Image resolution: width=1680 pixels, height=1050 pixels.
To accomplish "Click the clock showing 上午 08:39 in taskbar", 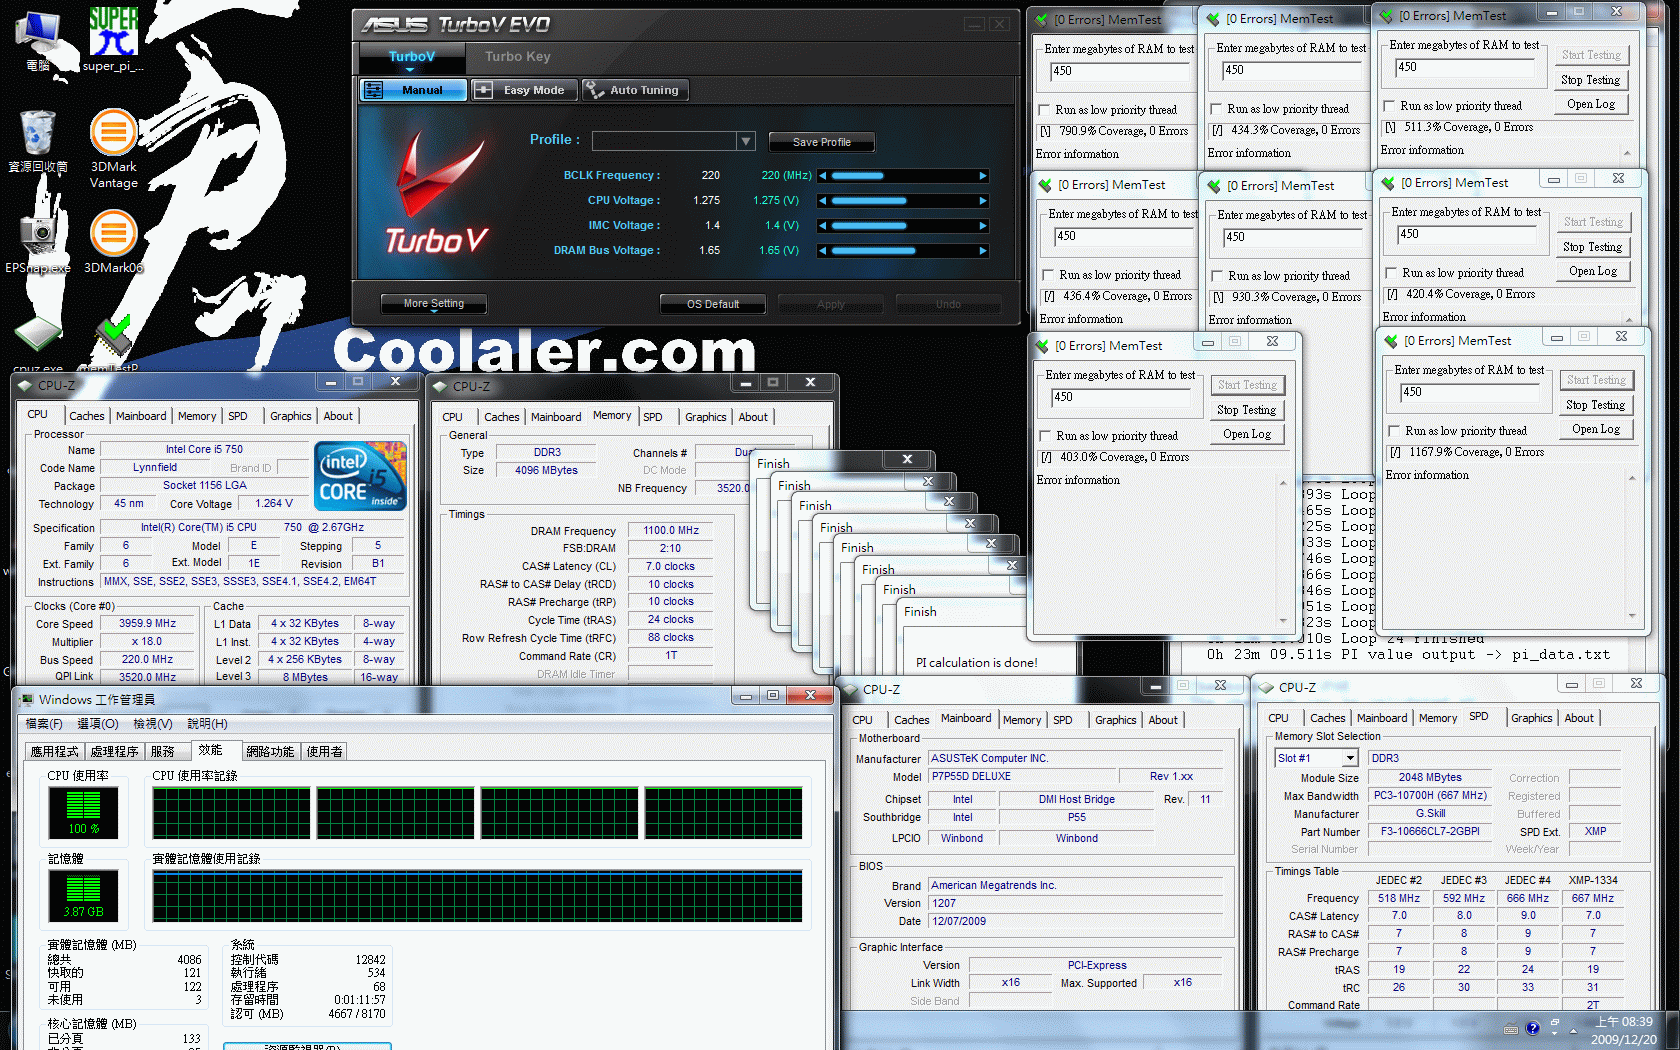I will click(1623, 1030).
